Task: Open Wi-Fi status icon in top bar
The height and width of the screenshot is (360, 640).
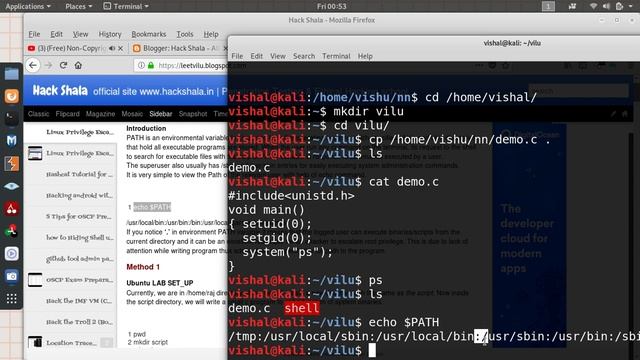Action: 593,6
